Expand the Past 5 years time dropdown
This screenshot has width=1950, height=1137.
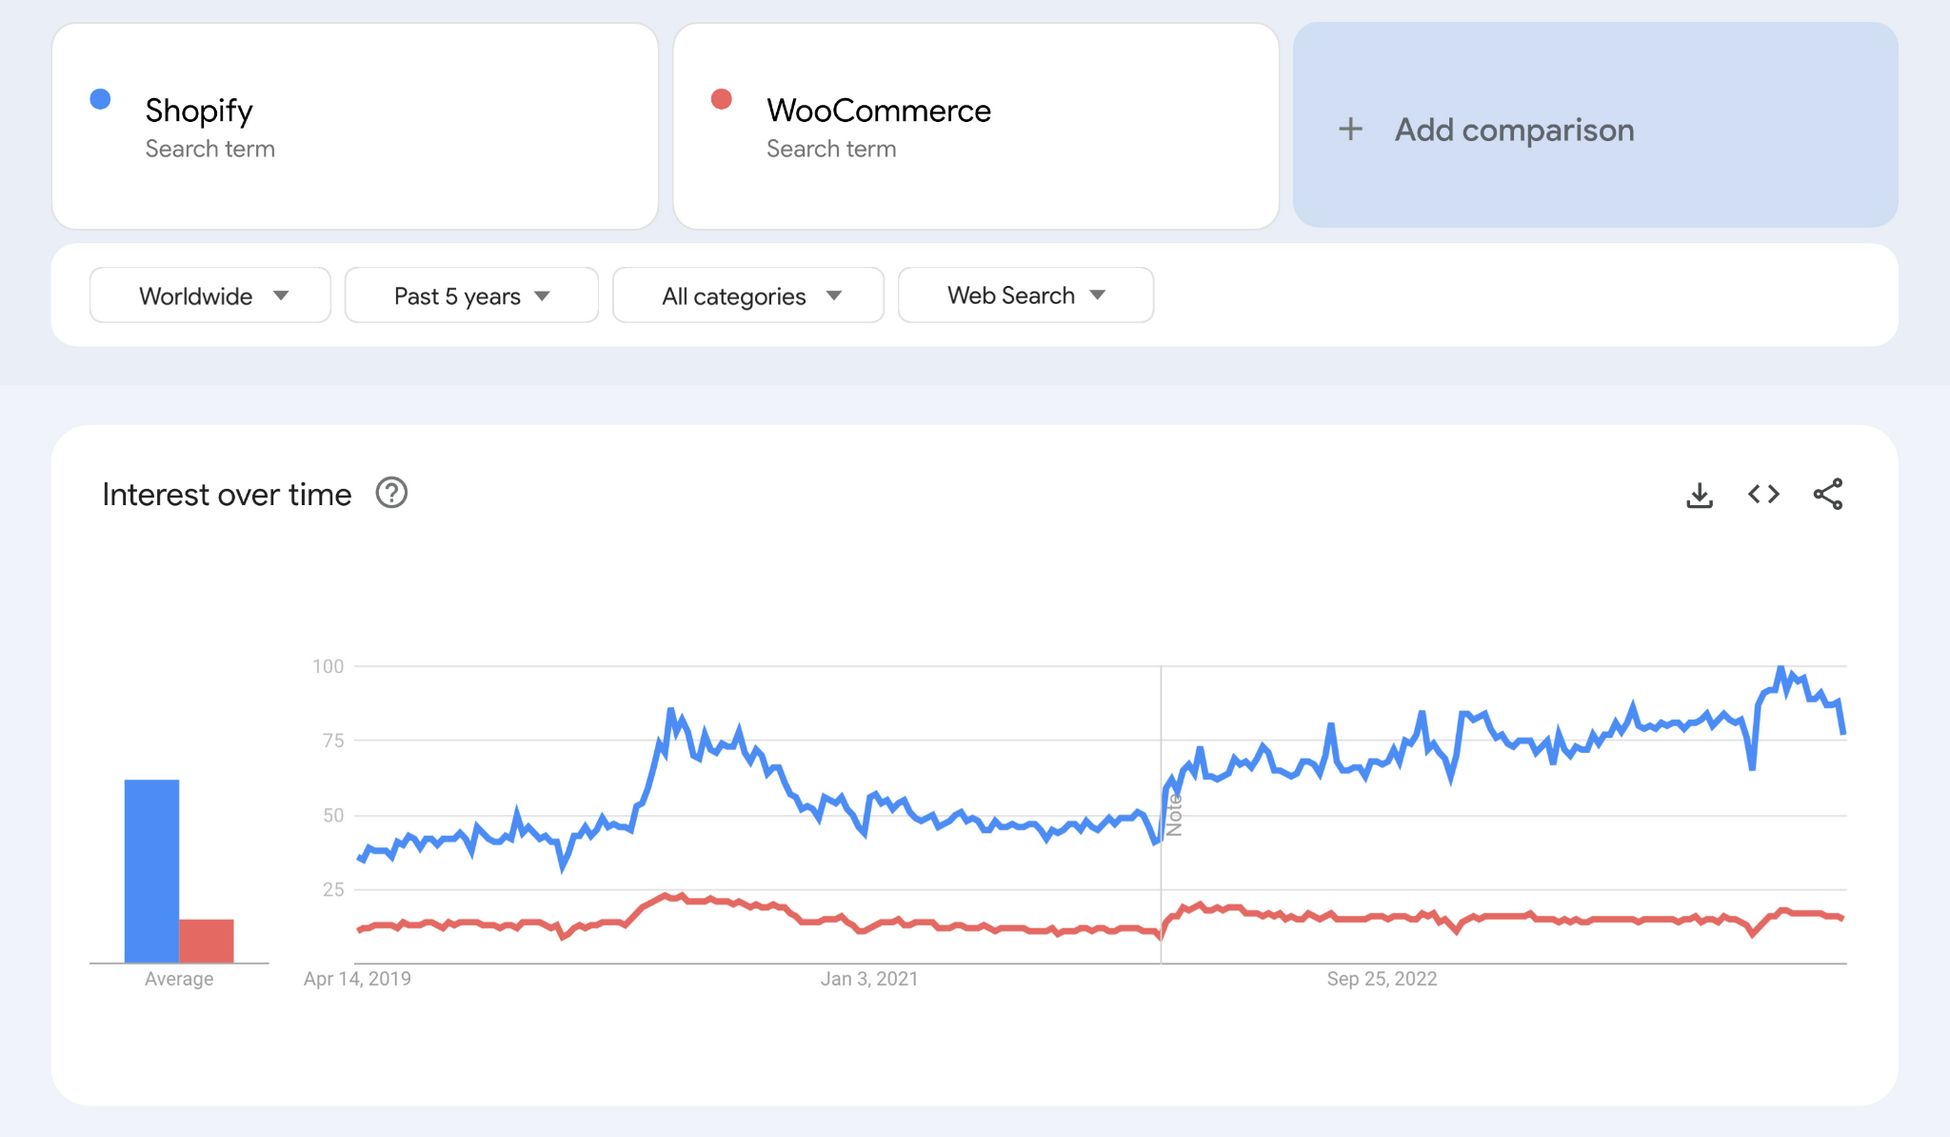tap(470, 294)
